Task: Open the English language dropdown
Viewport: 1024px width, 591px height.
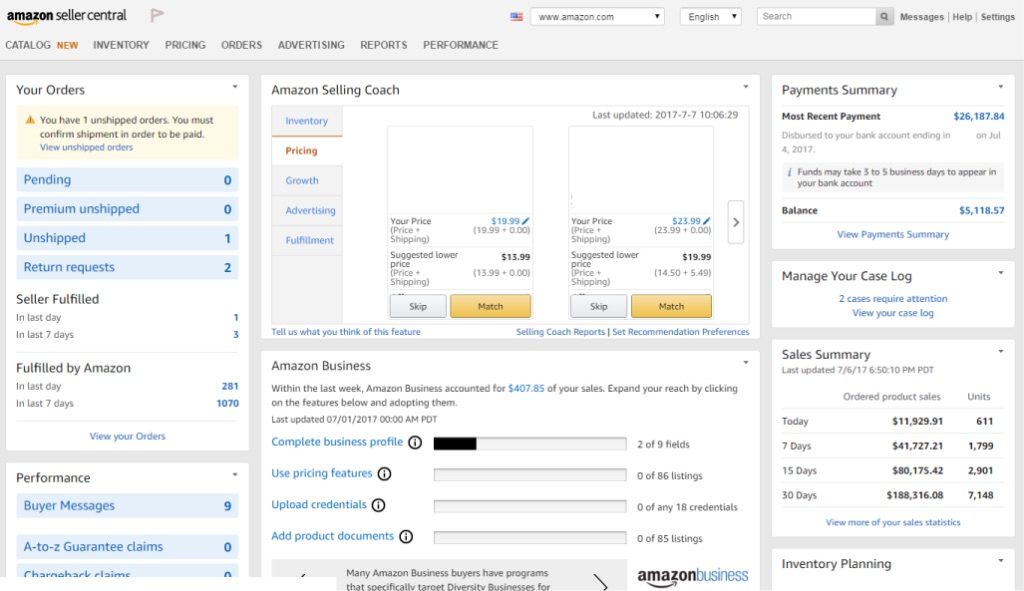Action: (x=711, y=16)
